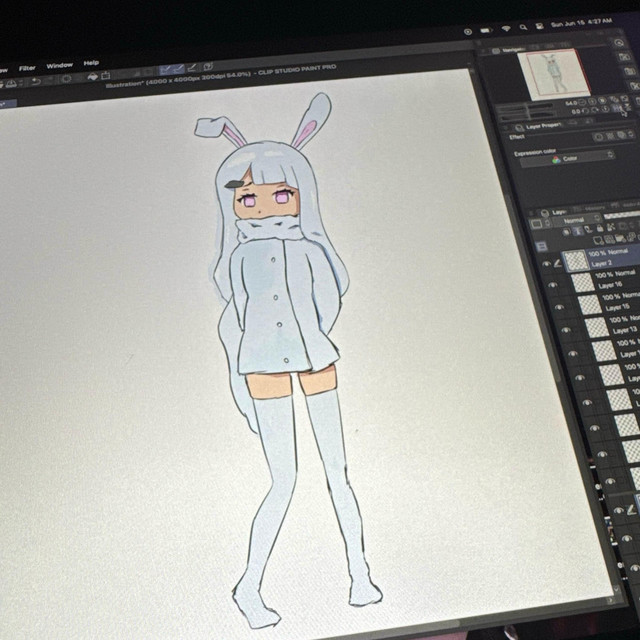Screen dimensions: 640x640
Task: Select the Layer 16 thumbnail
Action: coord(583,282)
